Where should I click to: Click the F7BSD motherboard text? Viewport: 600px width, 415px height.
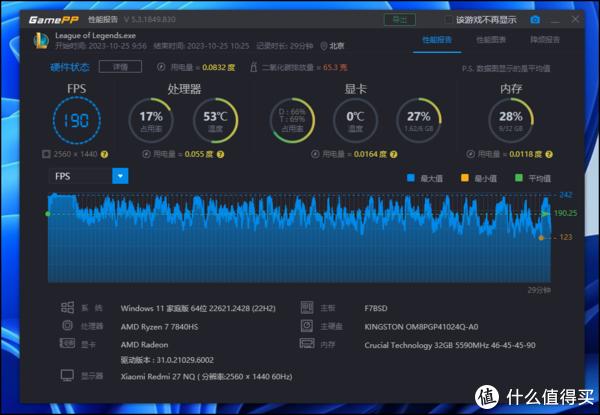[x=376, y=308]
